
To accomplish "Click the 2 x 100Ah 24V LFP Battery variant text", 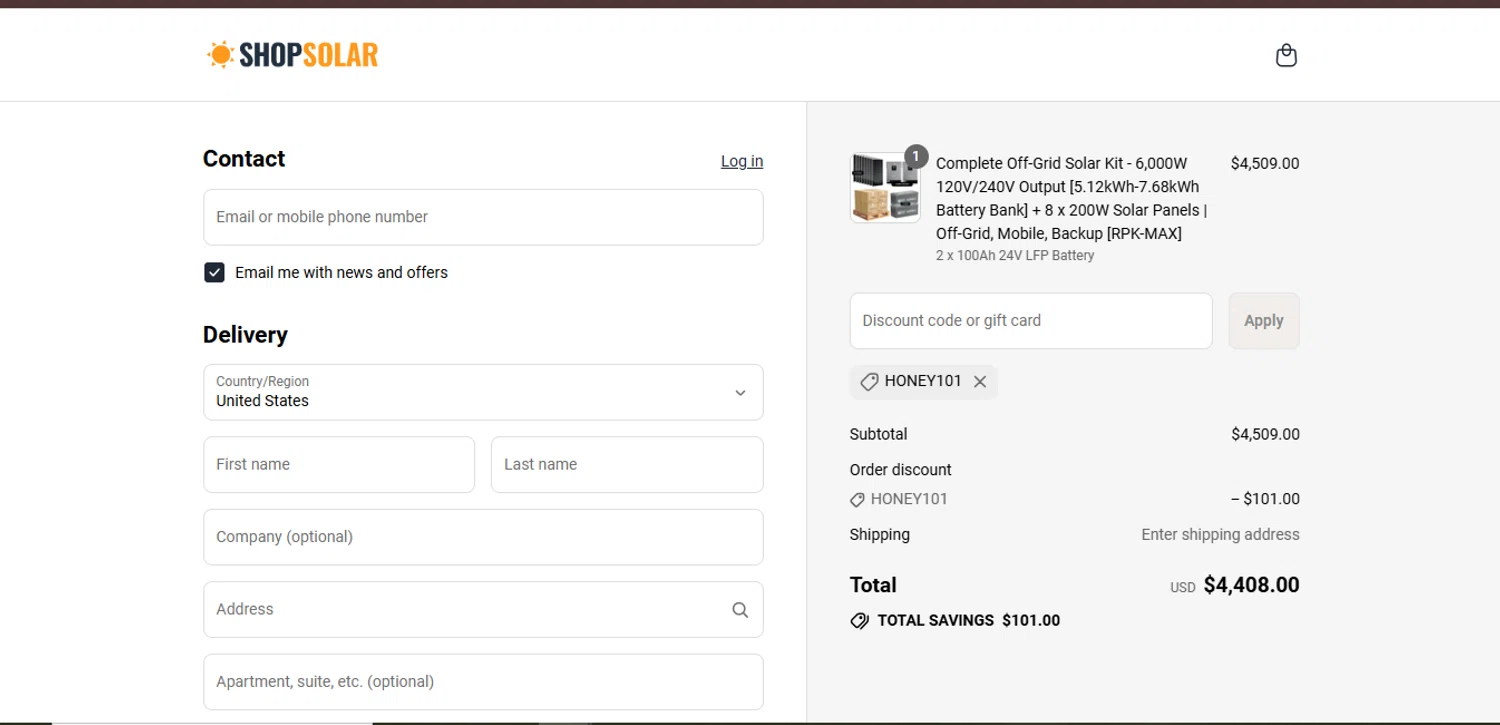I will [x=1015, y=256].
